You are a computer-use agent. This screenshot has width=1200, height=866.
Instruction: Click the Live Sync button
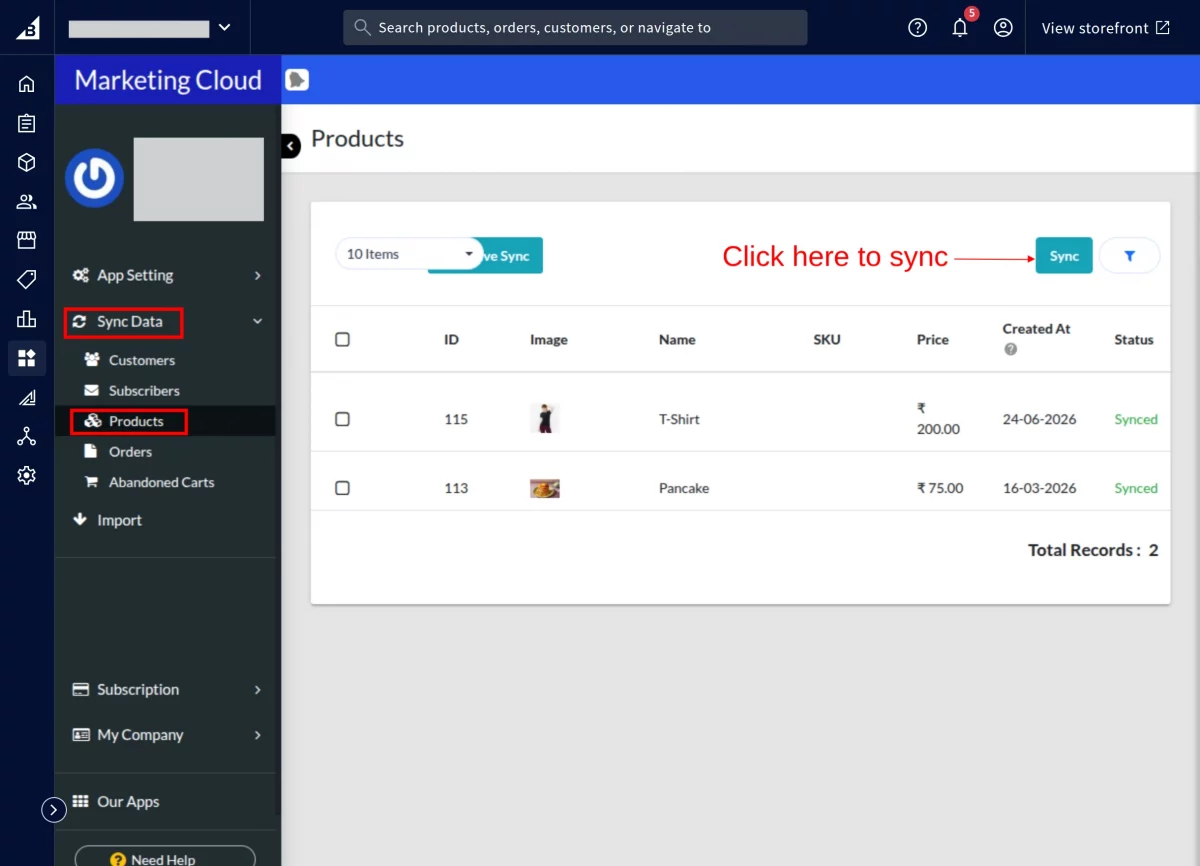[x=512, y=256]
